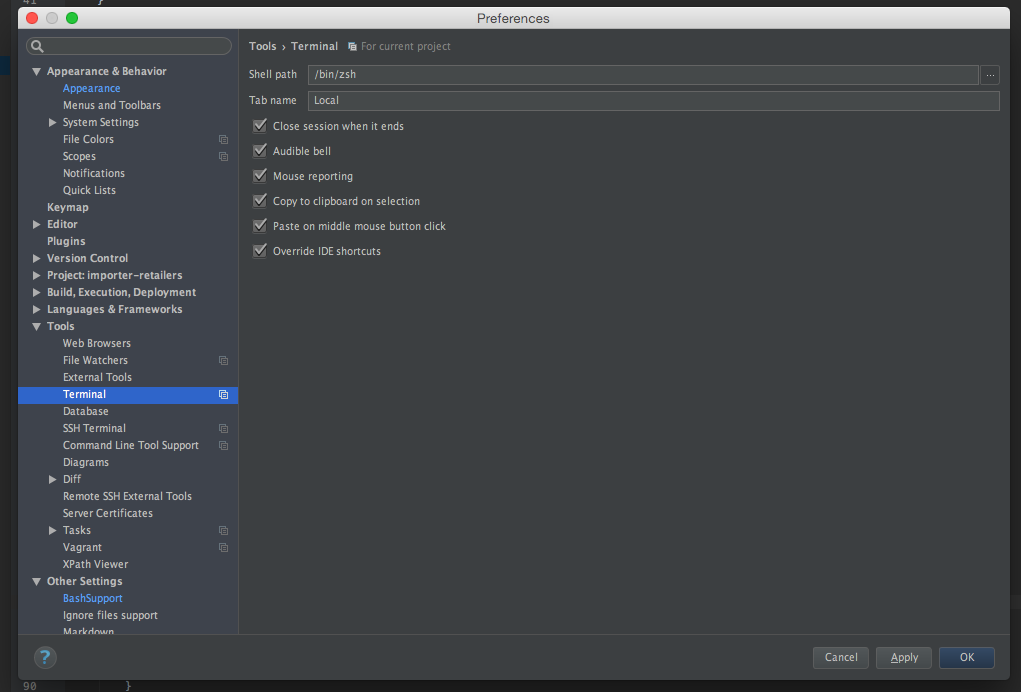Select the Terminal tree row
Viewport: 1021px width, 692px height.
(128, 394)
